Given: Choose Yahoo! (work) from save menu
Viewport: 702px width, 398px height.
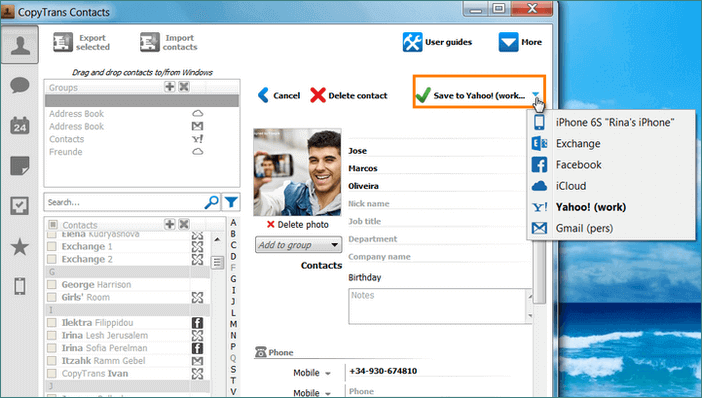Looking at the screenshot, I should (612, 207).
